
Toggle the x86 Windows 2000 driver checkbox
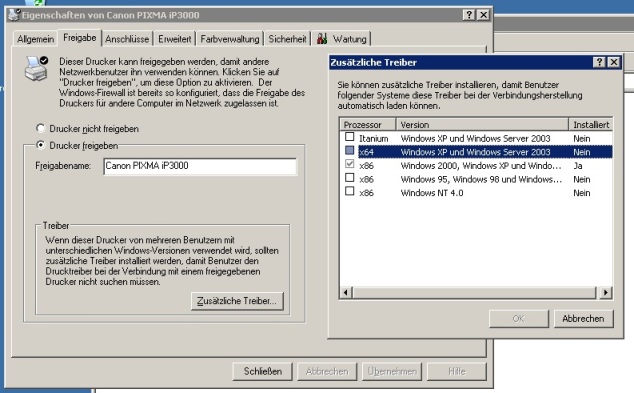click(x=350, y=164)
